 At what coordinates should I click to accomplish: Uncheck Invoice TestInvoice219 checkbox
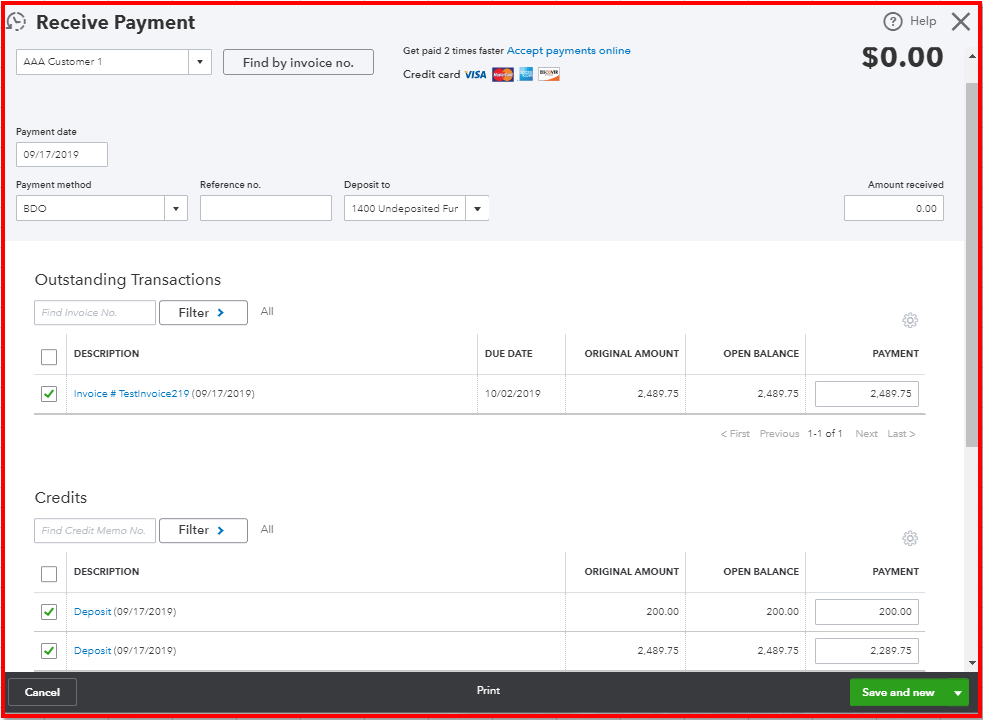pyautogui.click(x=49, y=394)
